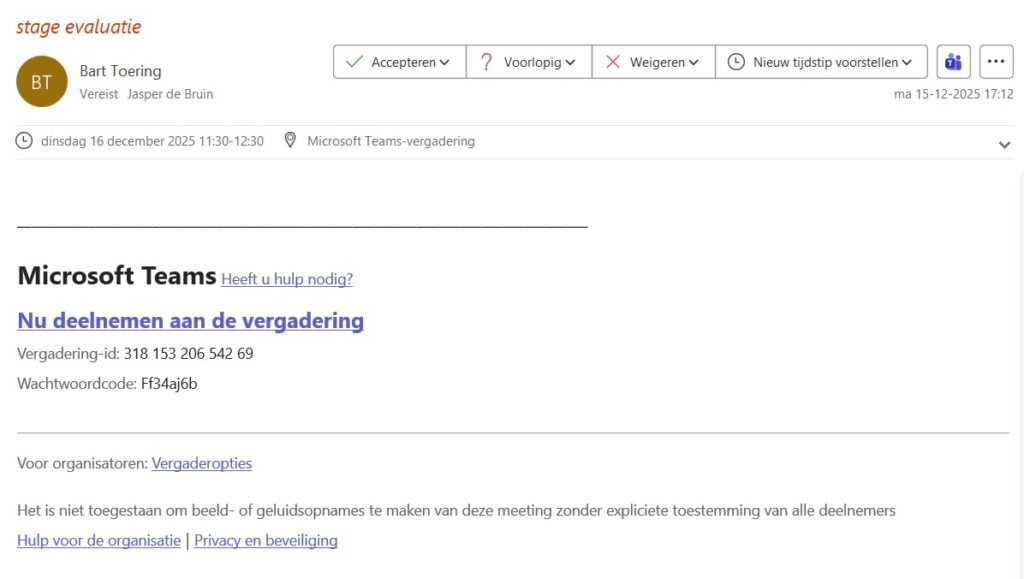Screen dimensions: 1024x579
Task: Click the clock icon beside the meeting date
Action: 23,141
